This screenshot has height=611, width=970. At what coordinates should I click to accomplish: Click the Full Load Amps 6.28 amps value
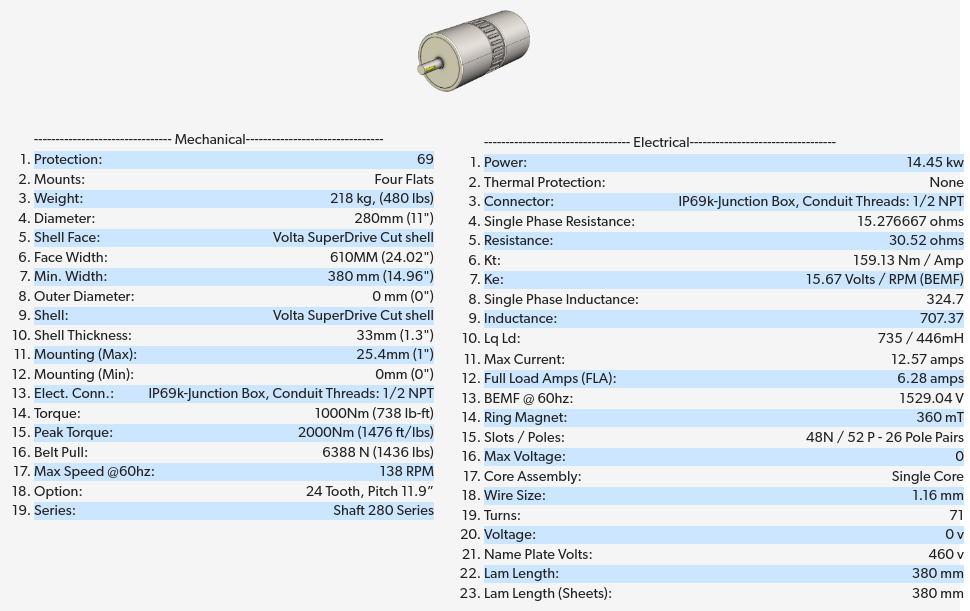tap(930, 379)
